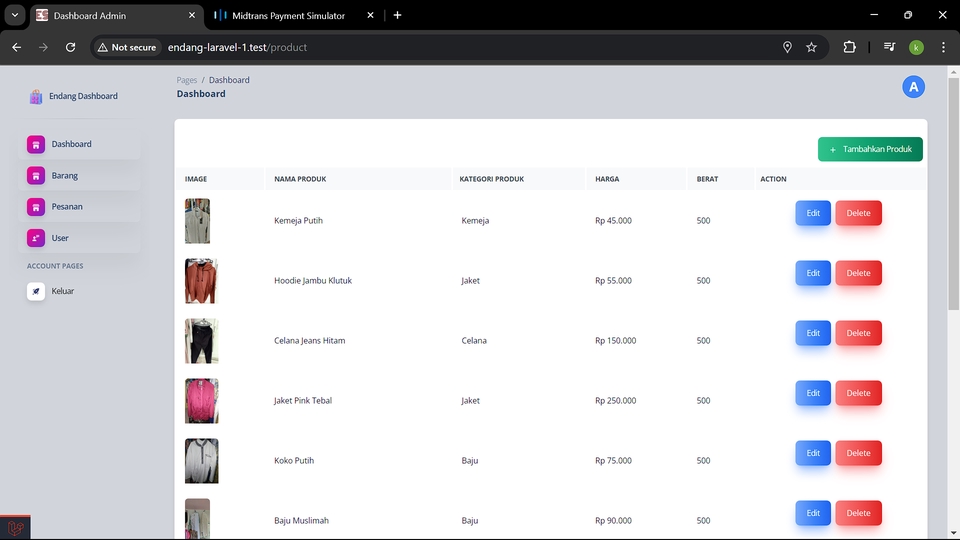Click the Endang Dashboard logo
The height and width of the screenshot is (540, 960).
[x=37, y=97]
